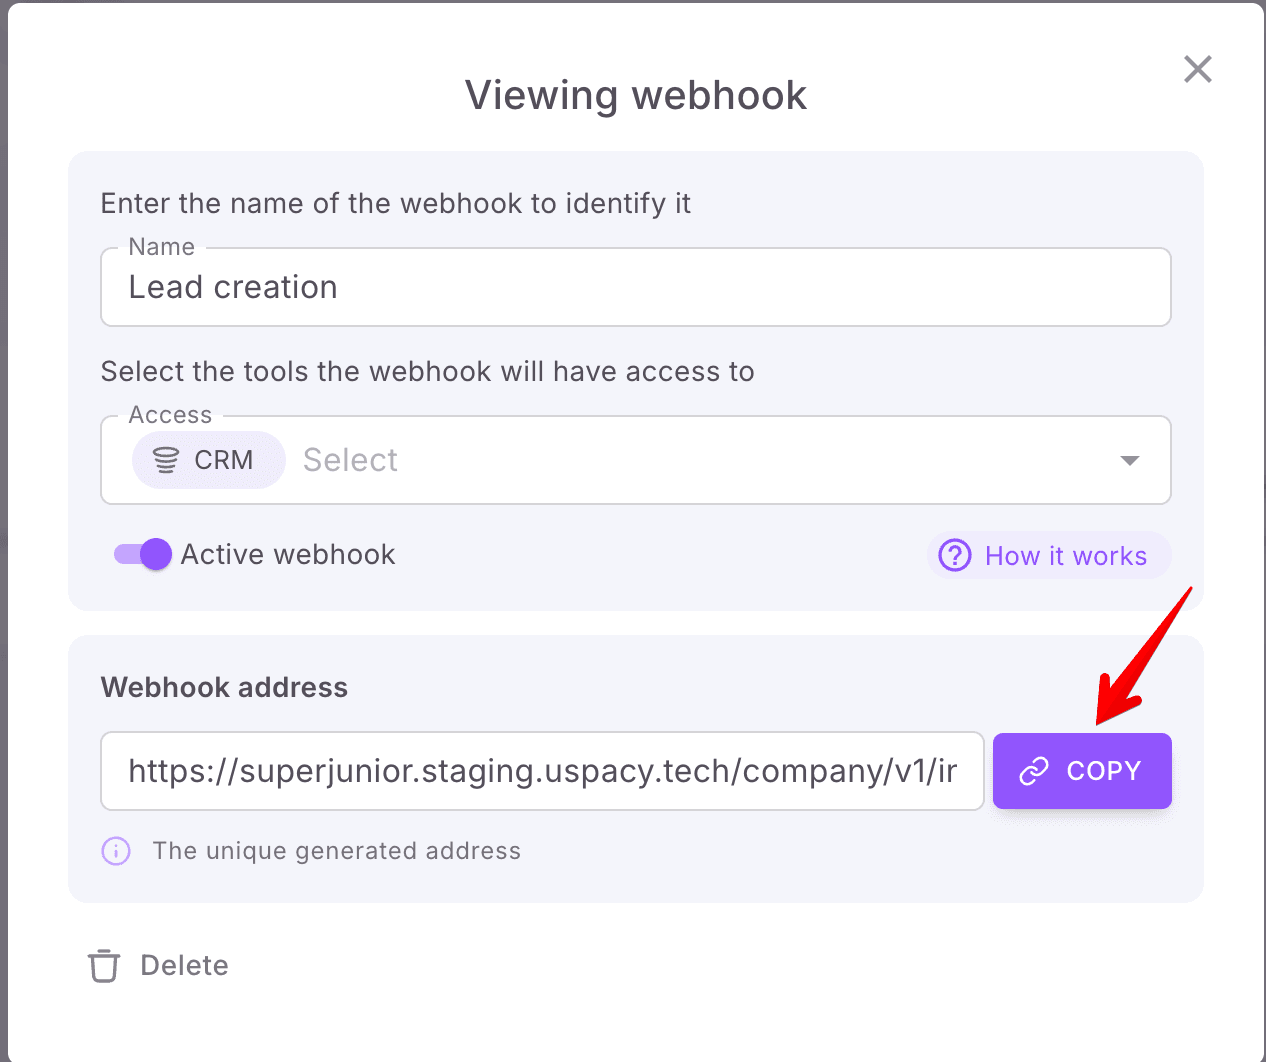Click the CRM stack icon in Access chip
This screenshot has width=1266, height=1062.
[x=166, y=460]
